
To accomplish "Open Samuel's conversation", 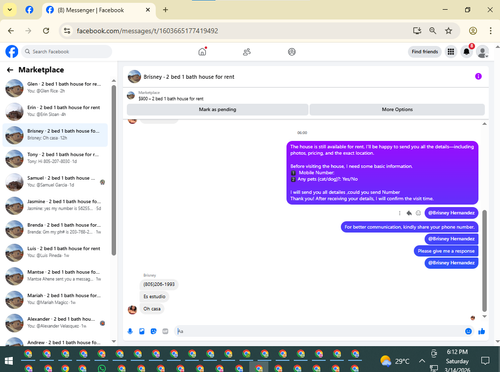I will 55,182.
